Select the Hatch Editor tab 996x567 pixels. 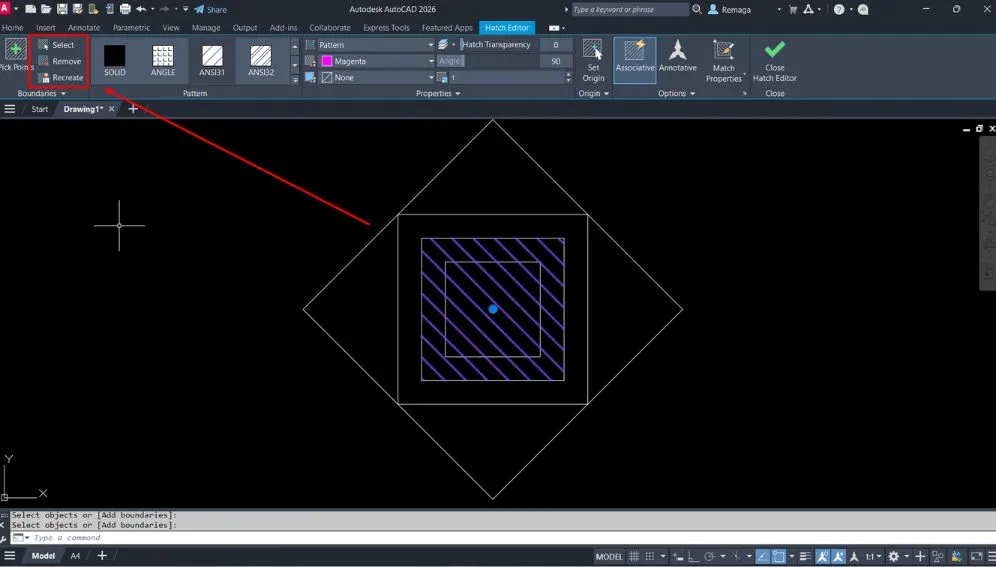pyautogui.click(x=507, y=28)
